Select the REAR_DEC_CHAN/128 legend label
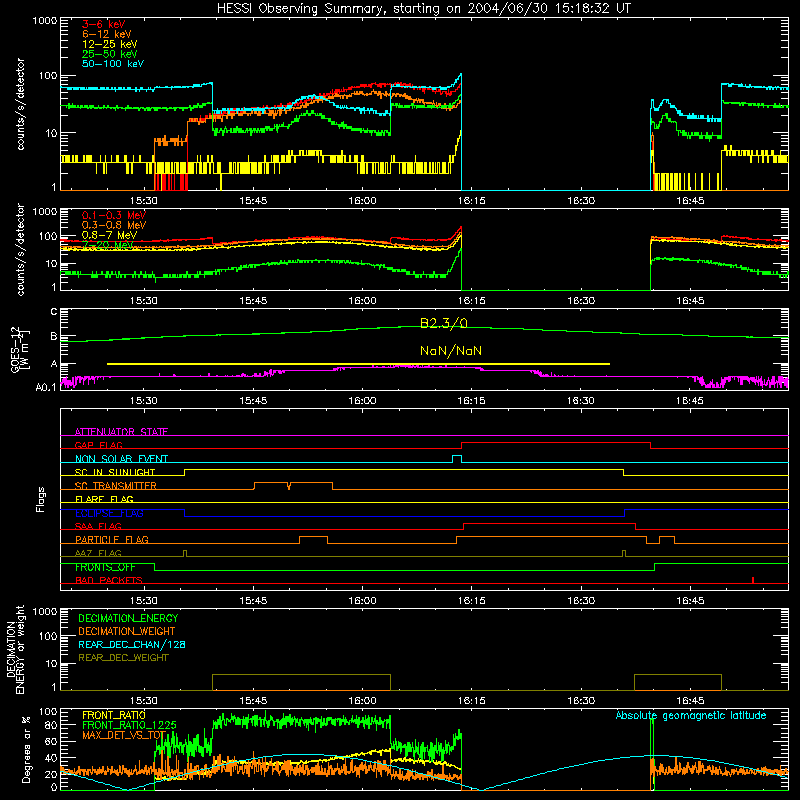 point(132,644)
